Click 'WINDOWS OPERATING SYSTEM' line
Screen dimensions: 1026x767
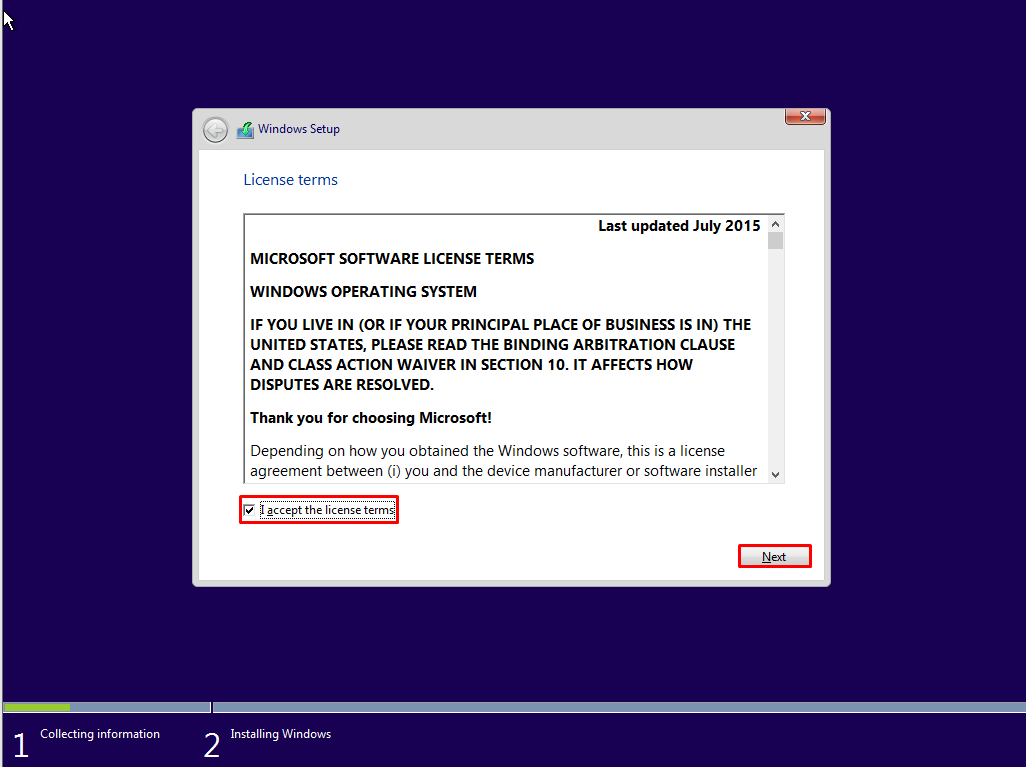363,292
